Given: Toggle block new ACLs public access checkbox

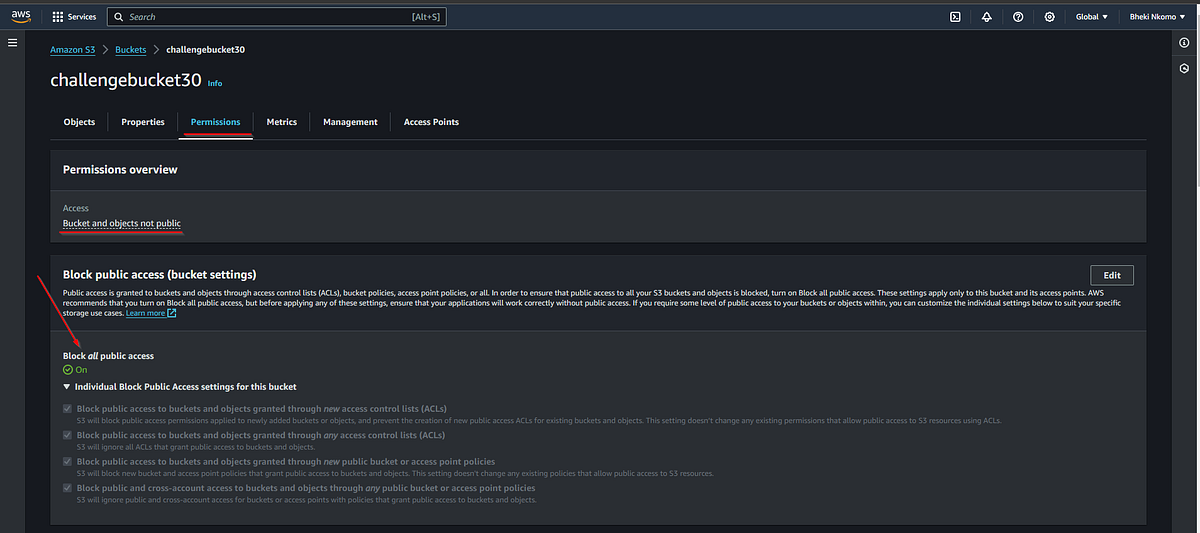Looking at the screenshot, I should (x=68, y=409).
